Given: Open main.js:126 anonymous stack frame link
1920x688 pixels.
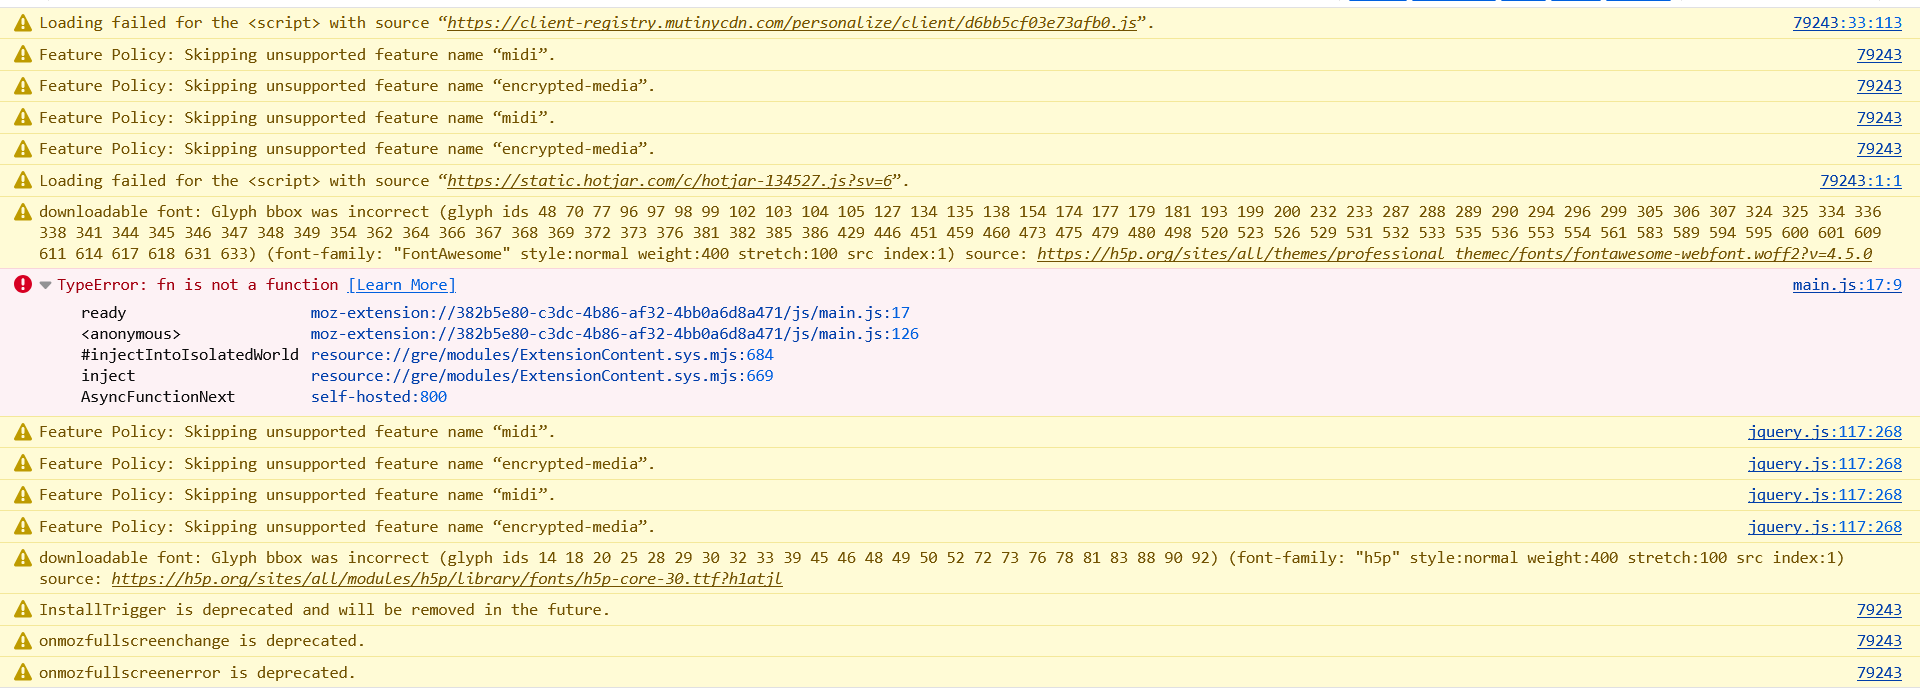Looking at the screenshot, I should [614, 334].
